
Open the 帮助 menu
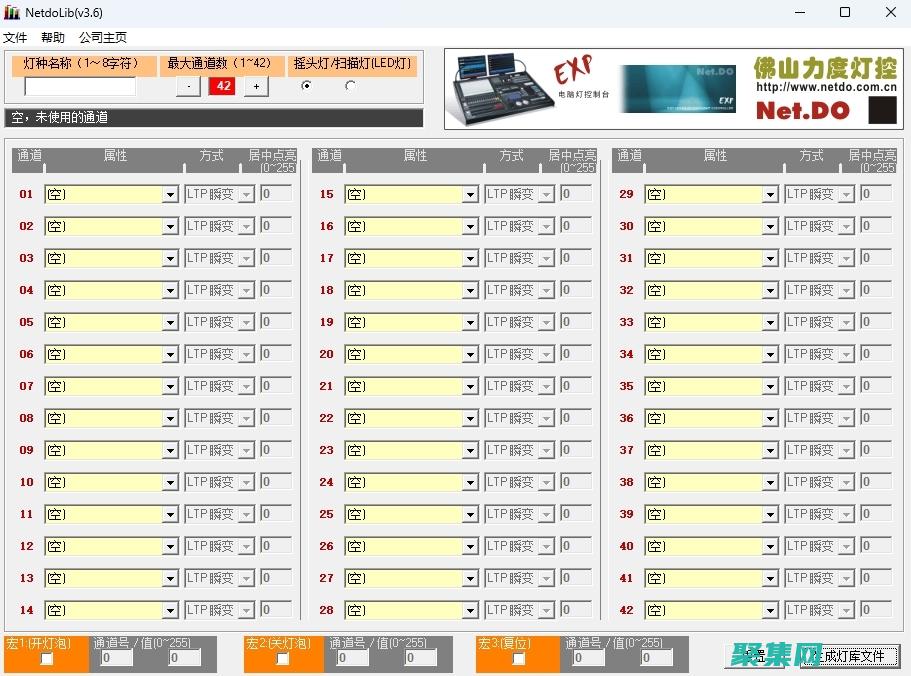tap(53, 37)
